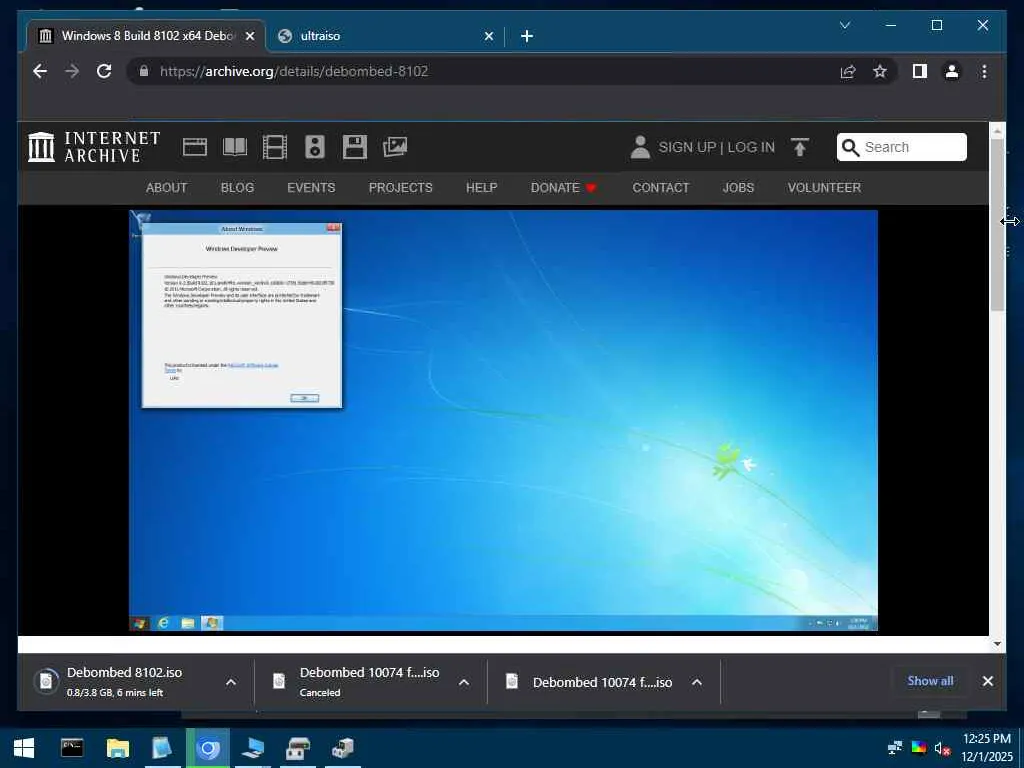Expand options for Debombed 8102.iso download
Viewport: 1024px width, 768px height.
231,682
